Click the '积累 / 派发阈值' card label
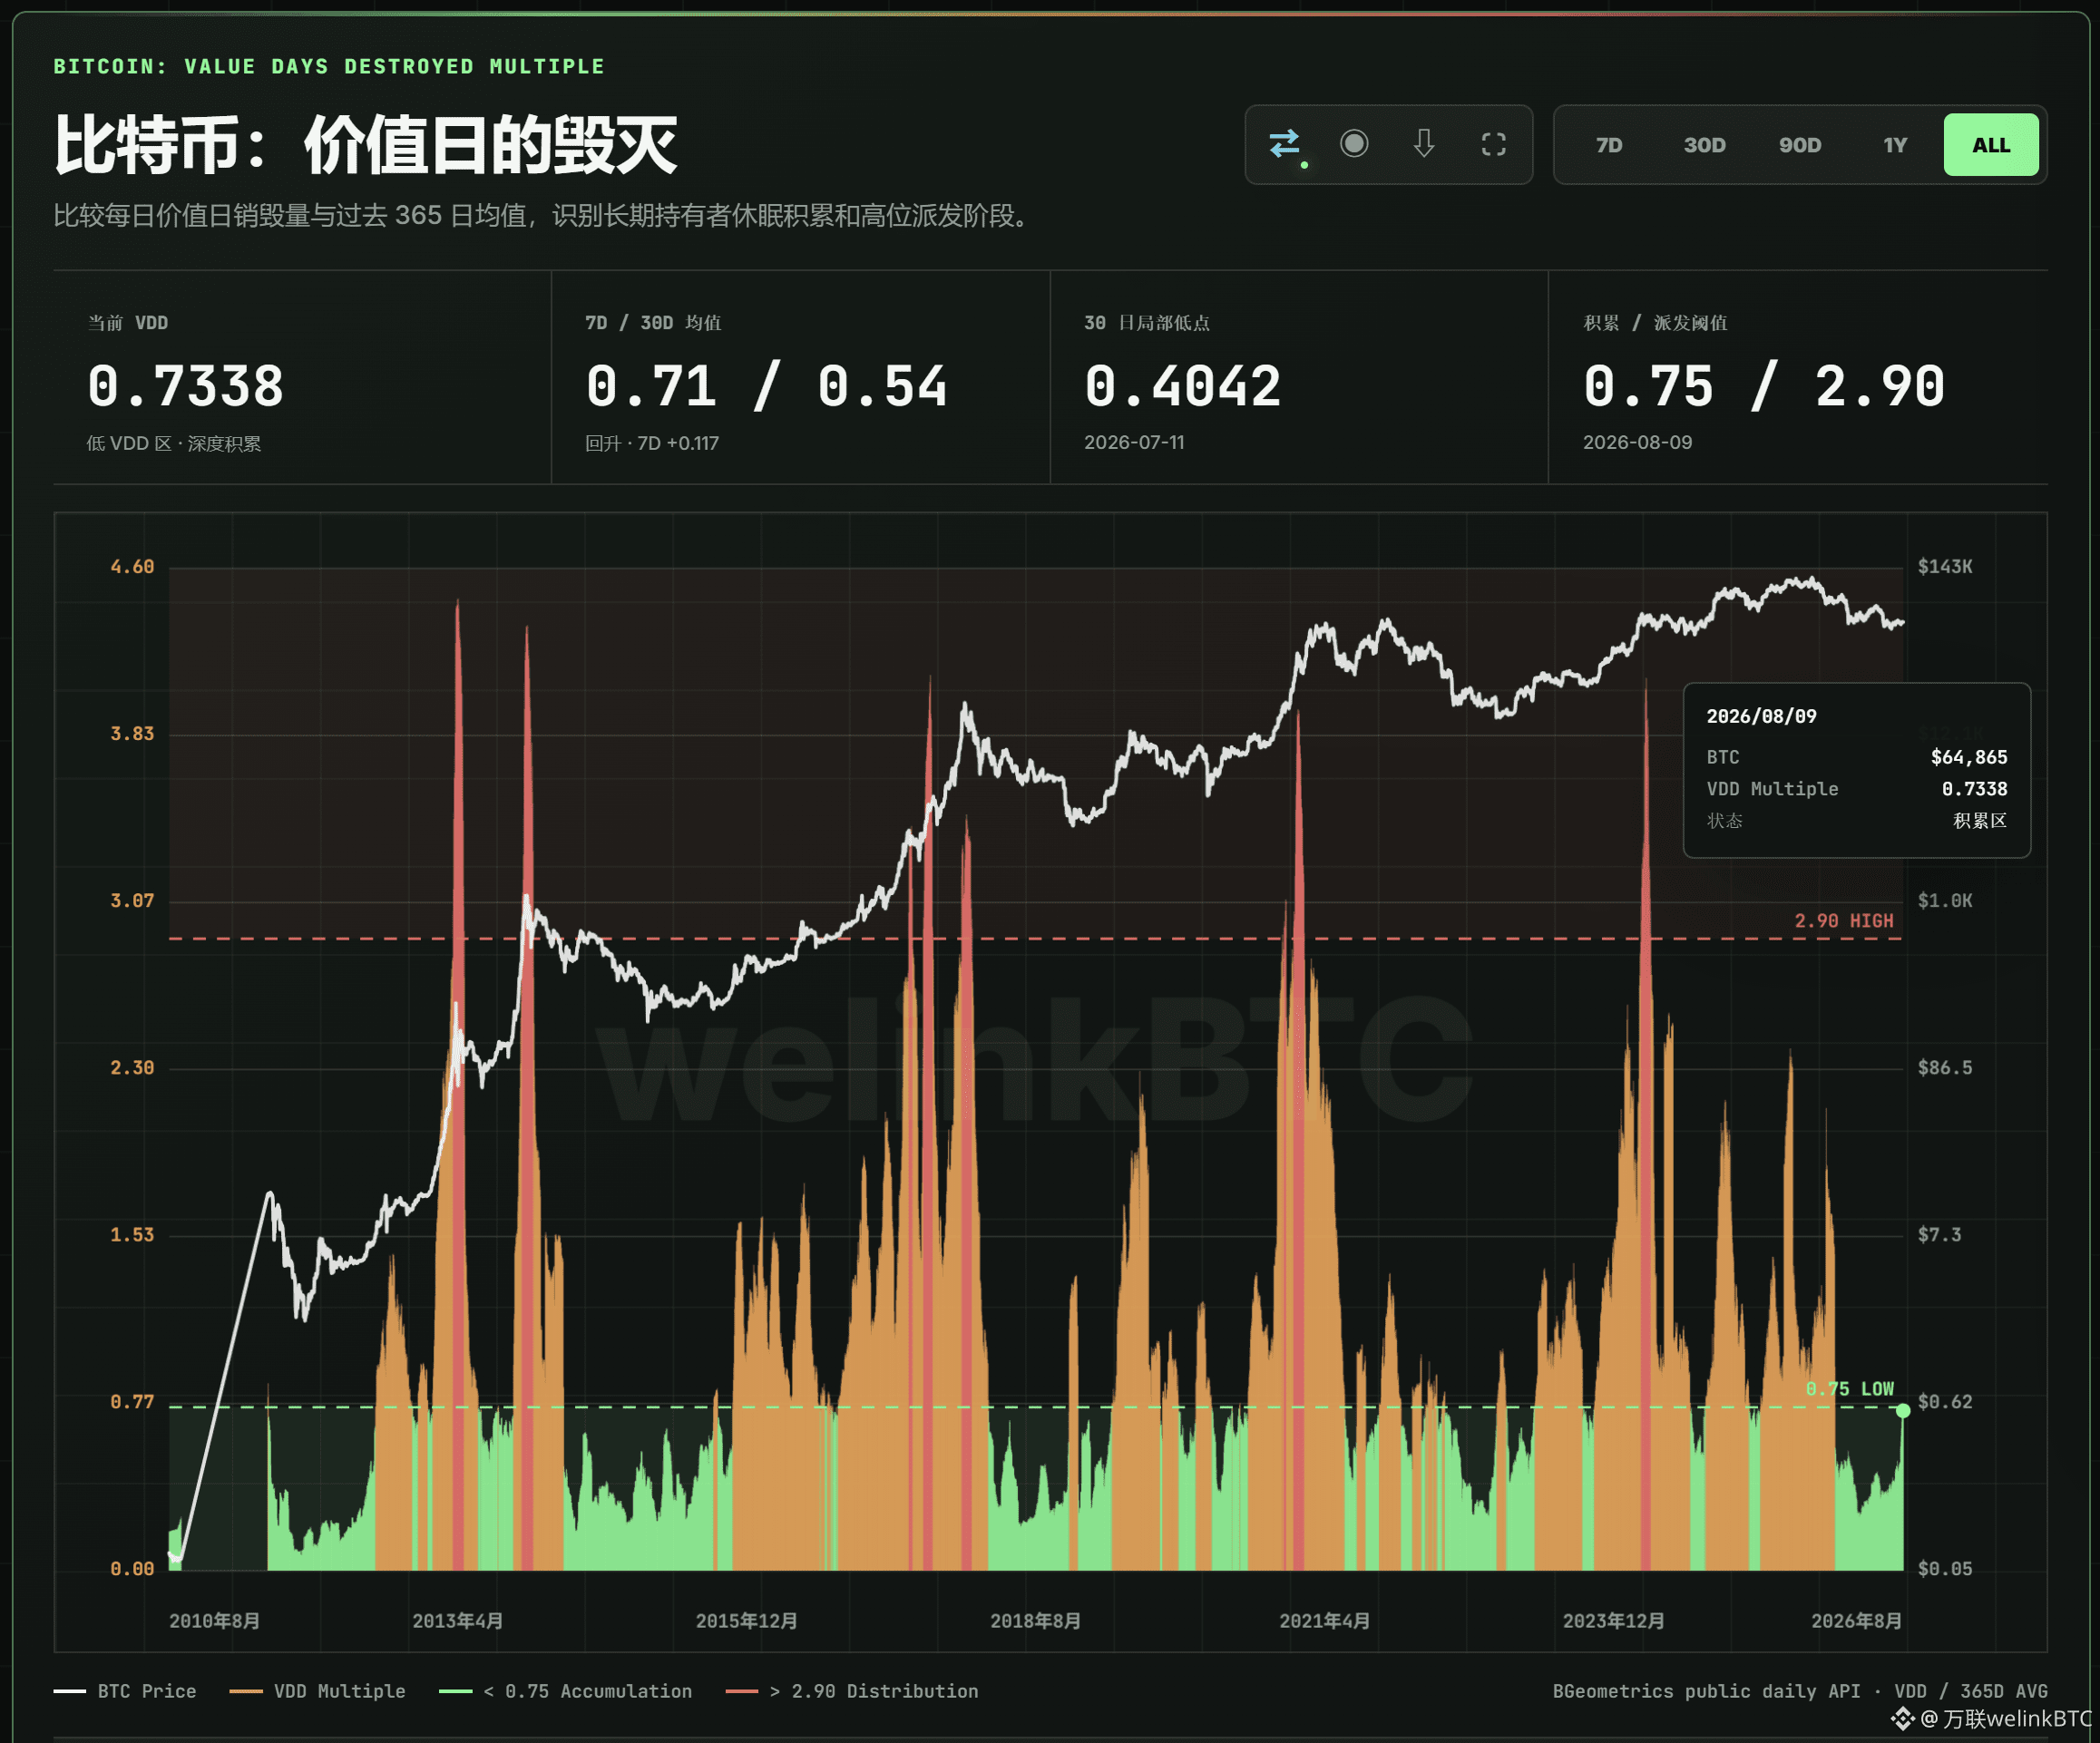The image size is (2100, 1743). coord(1655,323)
